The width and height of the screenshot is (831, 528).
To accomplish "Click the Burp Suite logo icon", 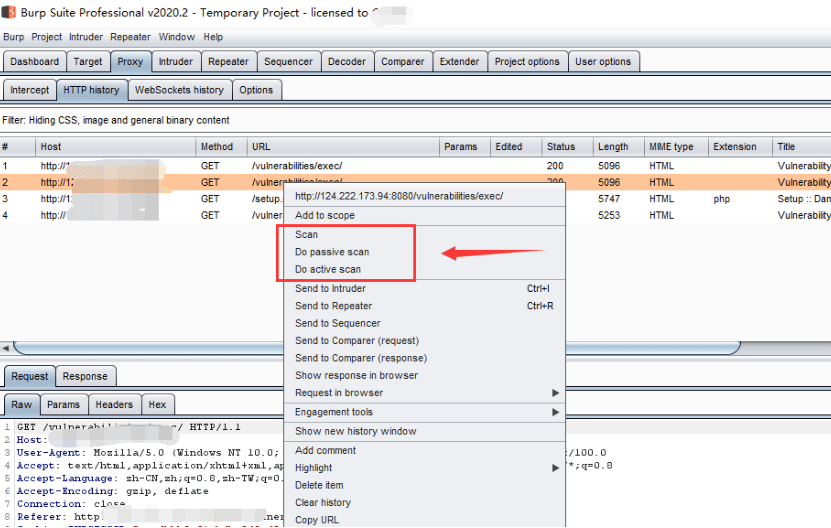I will pyautogui.click(x=8, y=12).
